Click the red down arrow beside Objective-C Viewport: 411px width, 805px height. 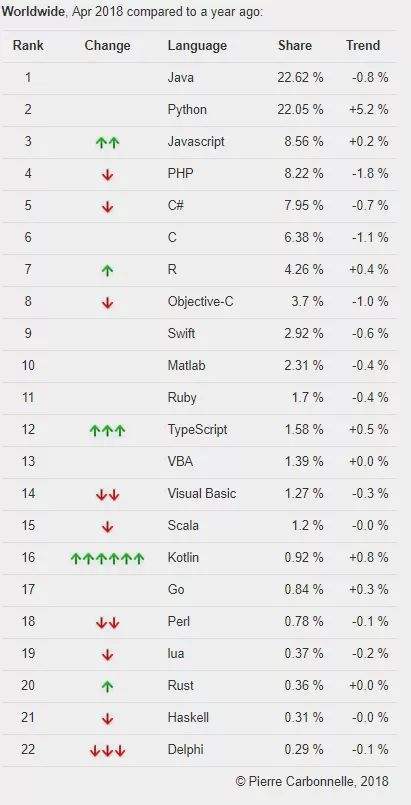tap(107, 302)
